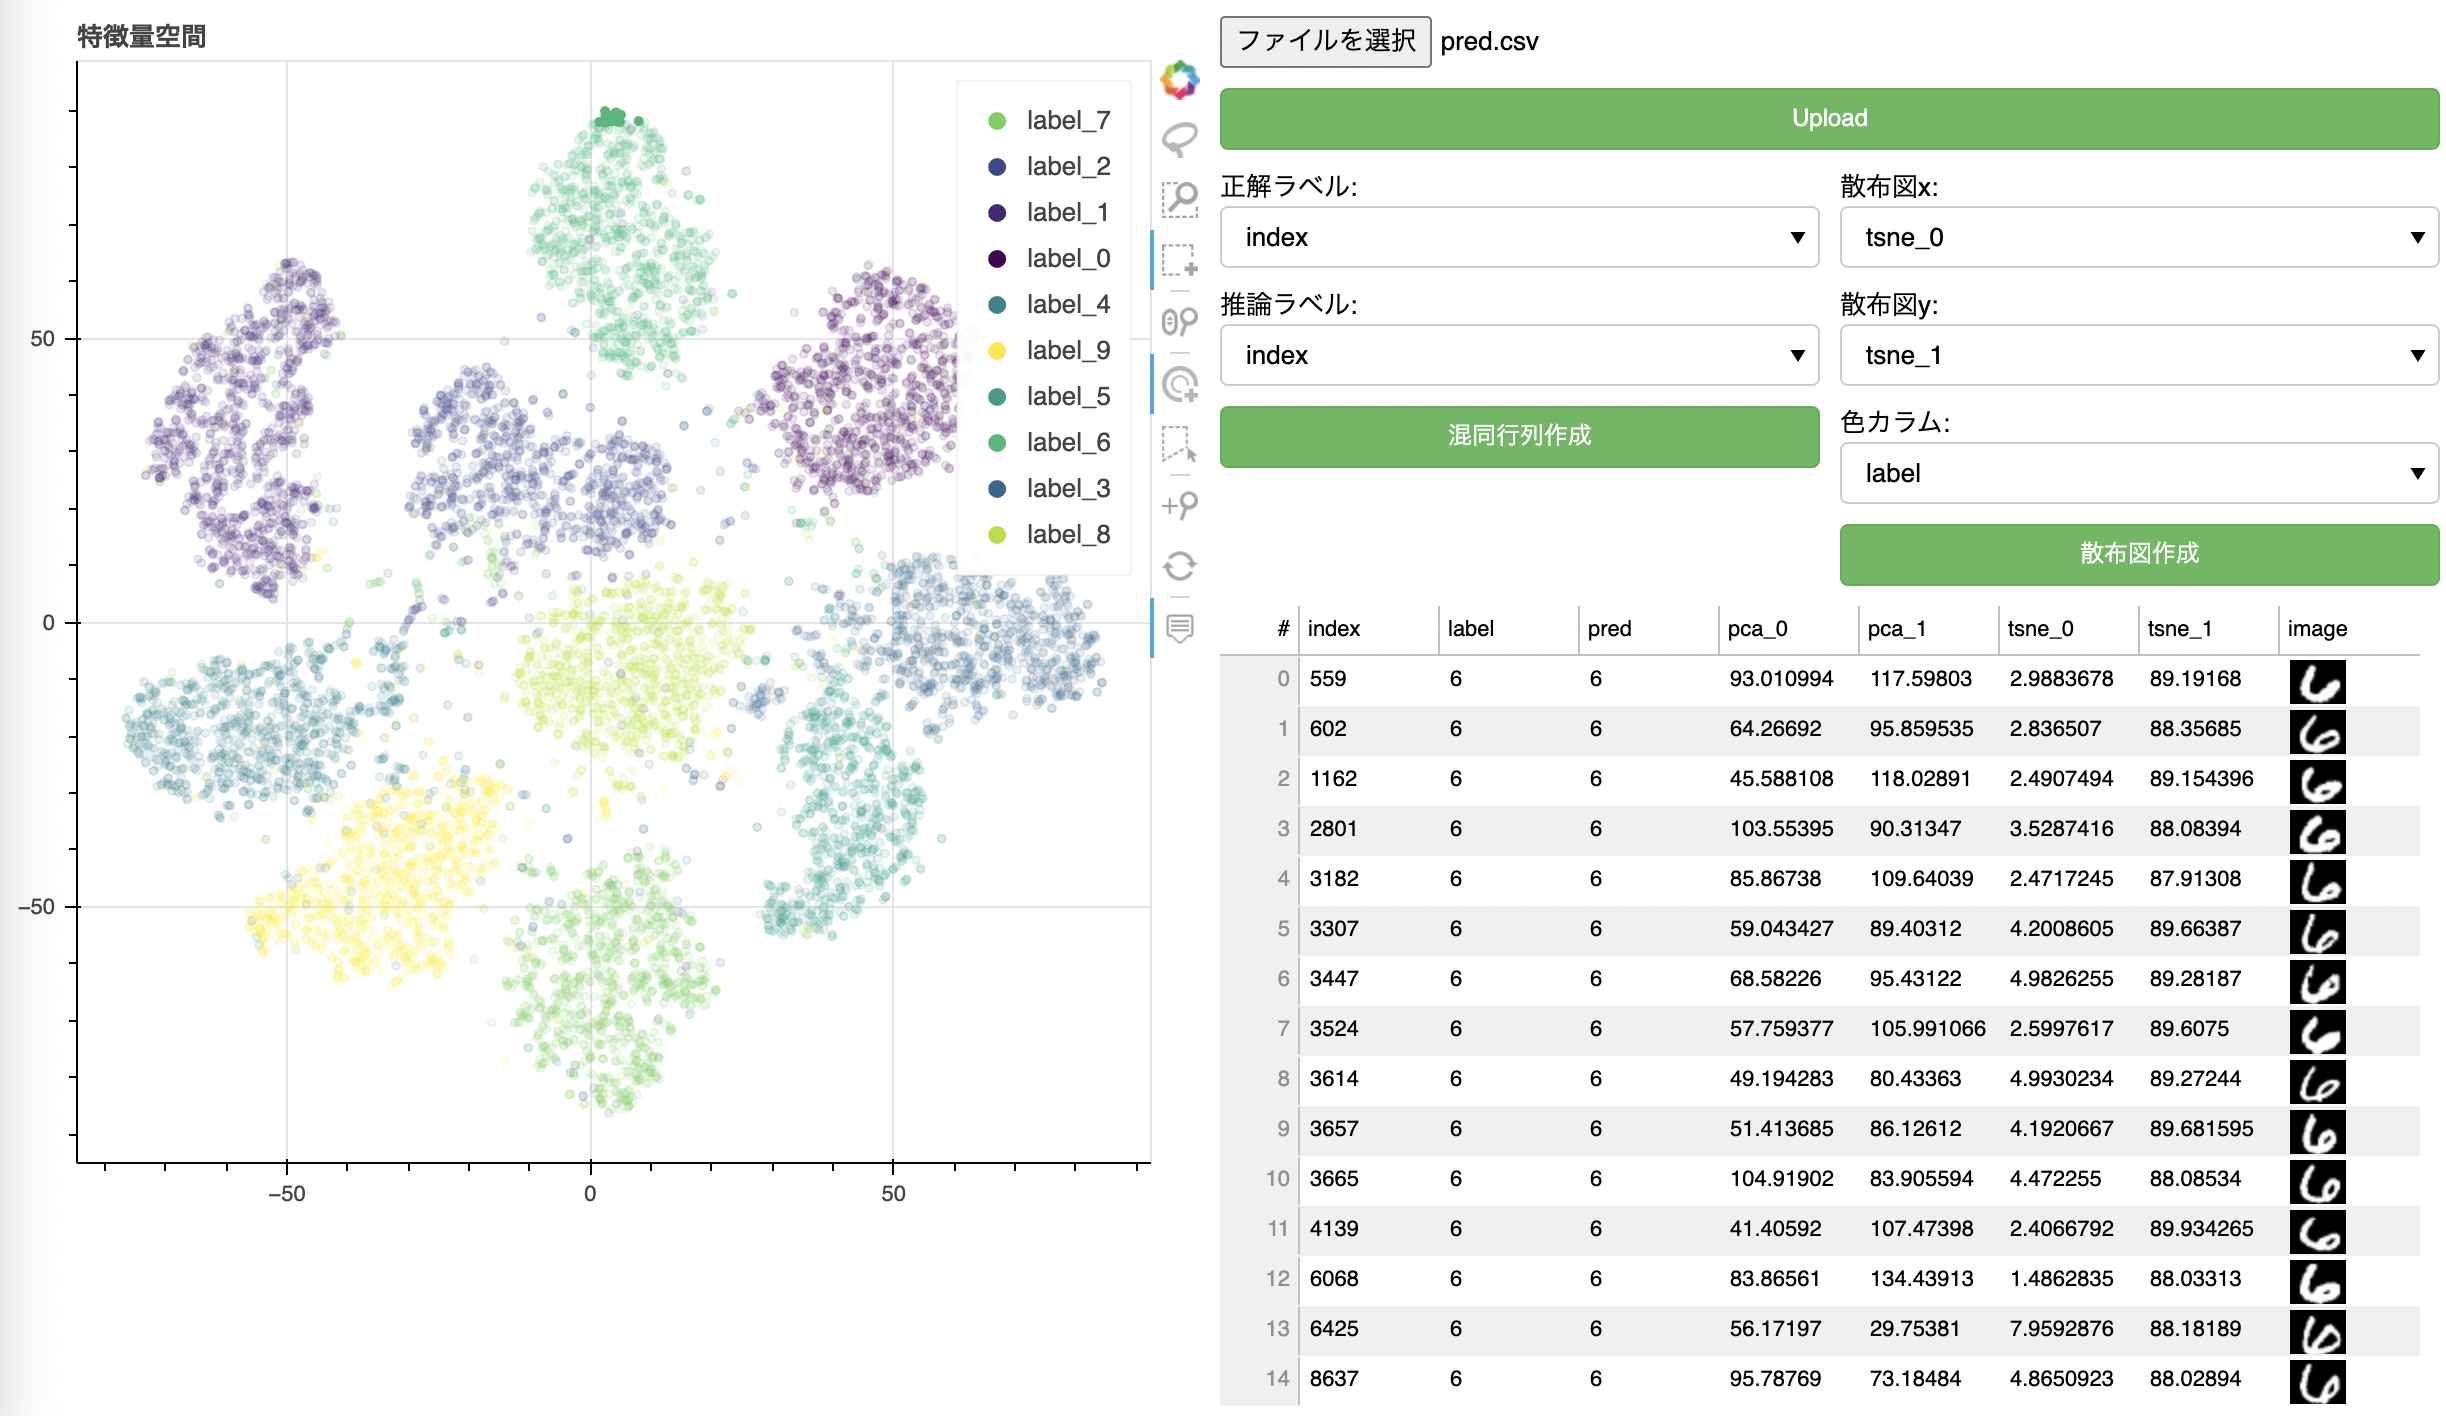This screenshot has height=1416, width=2446.
Task: Expand the 色カラム label dropdown
Action: 2138,474
